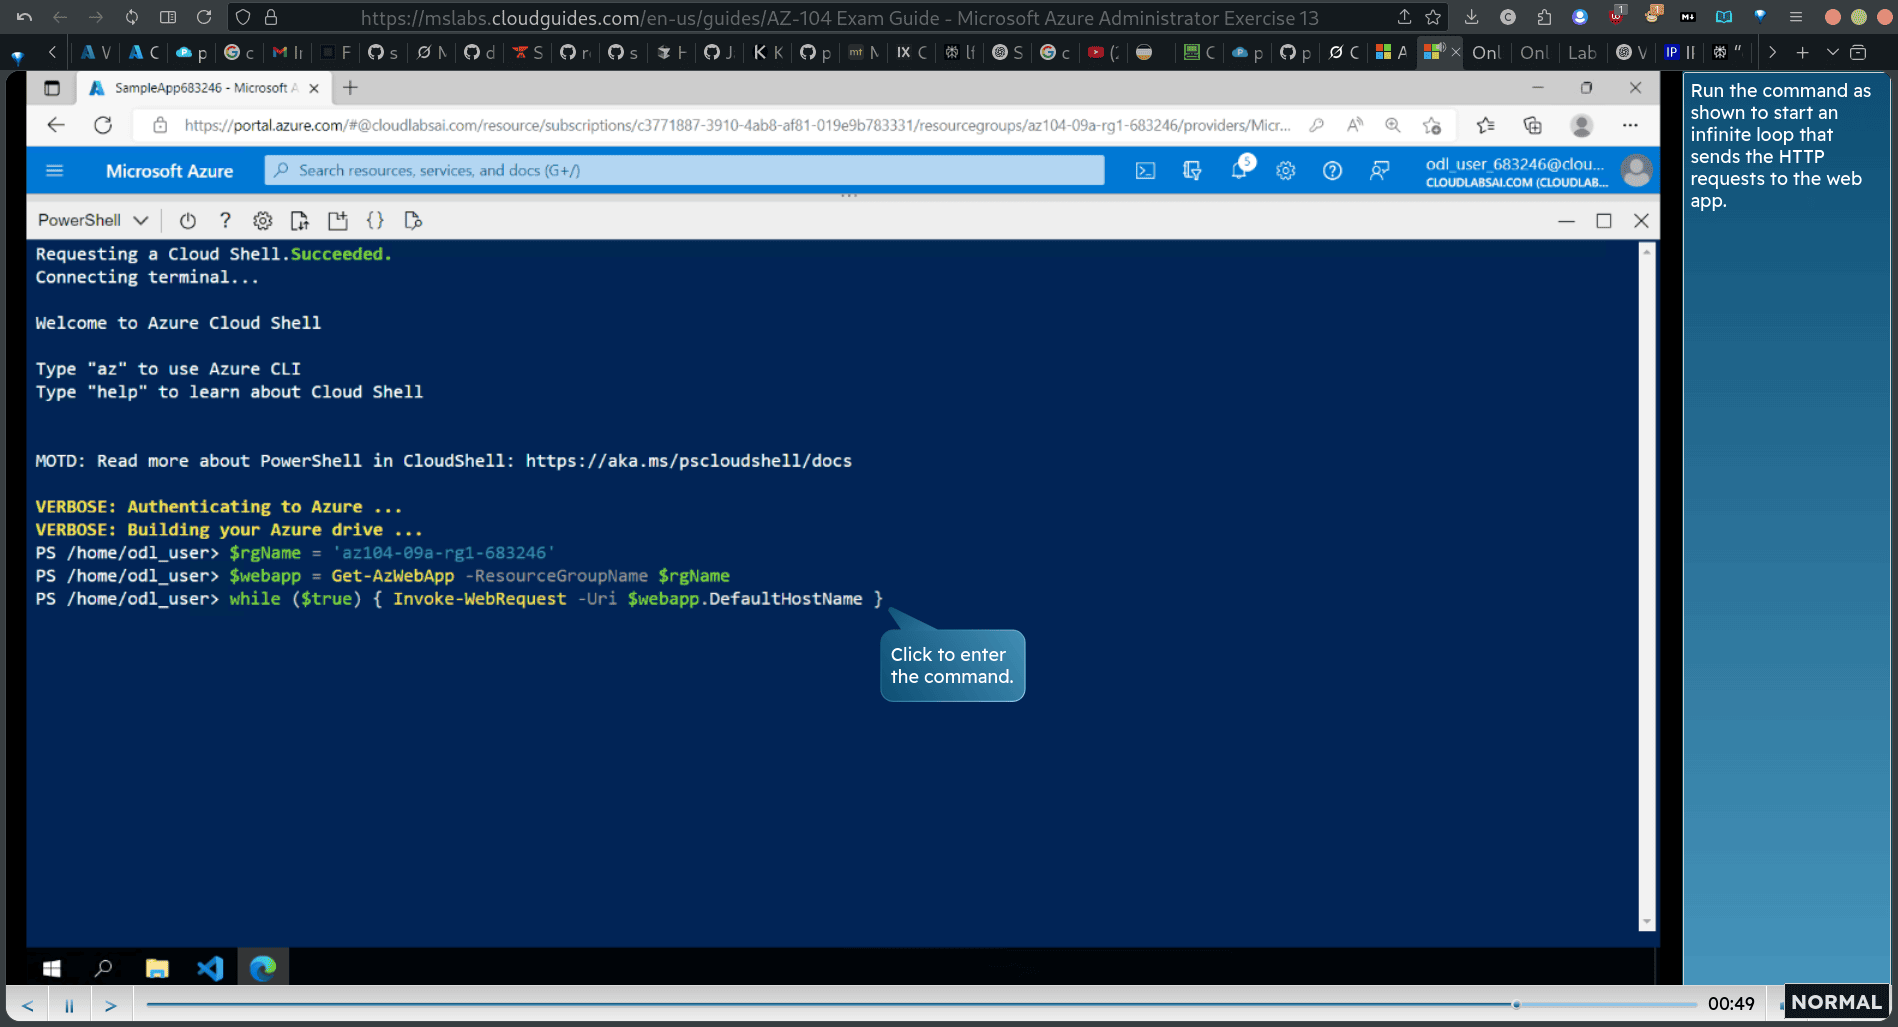Viewport: 1898px width, 1027px height.
Task: Open the editor curly braces icon
Action: click(x=375, y=220)
